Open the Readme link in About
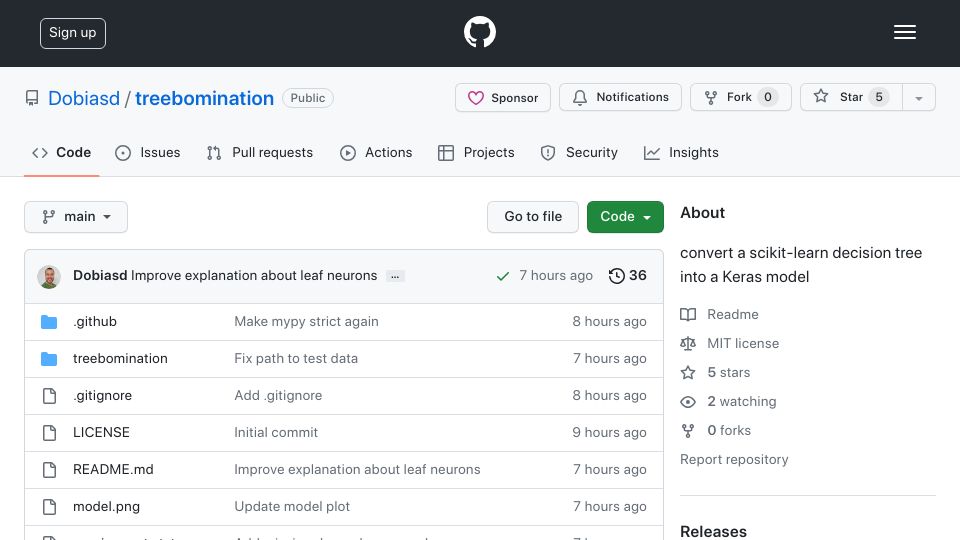Image resolution: width=960 pixels, height=540 pixels. click(733, 315)
